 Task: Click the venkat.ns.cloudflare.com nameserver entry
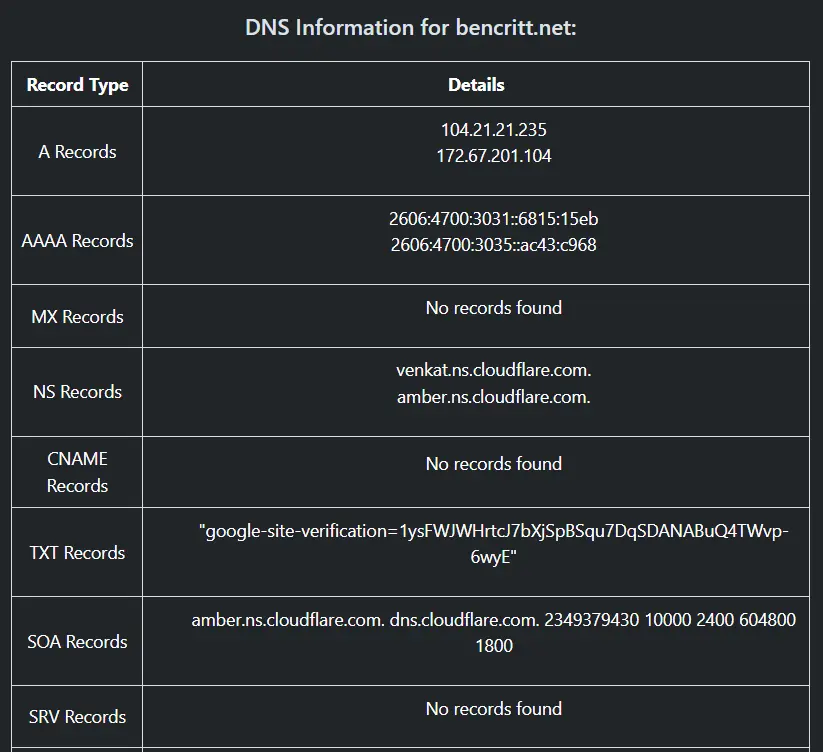[494, 370]
